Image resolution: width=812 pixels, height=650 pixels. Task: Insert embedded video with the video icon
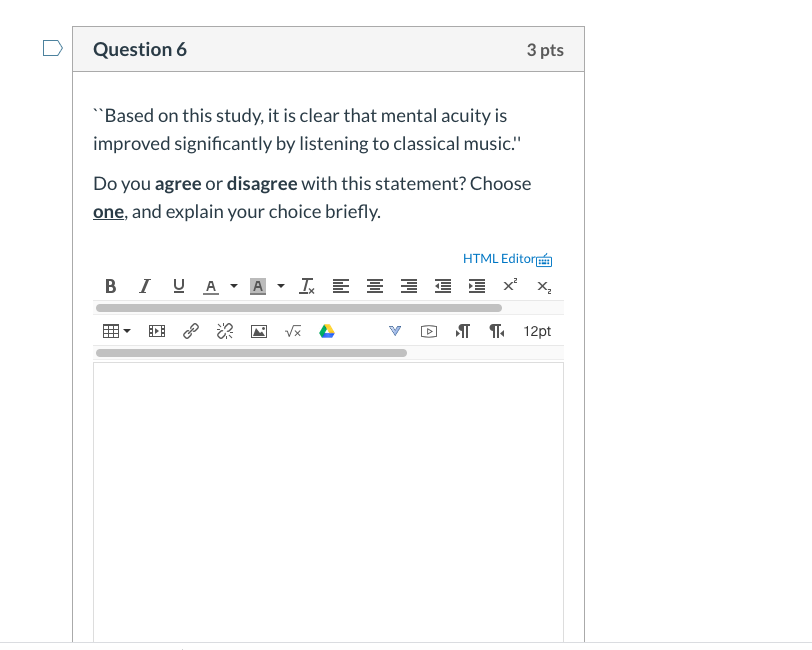point(428,331)
